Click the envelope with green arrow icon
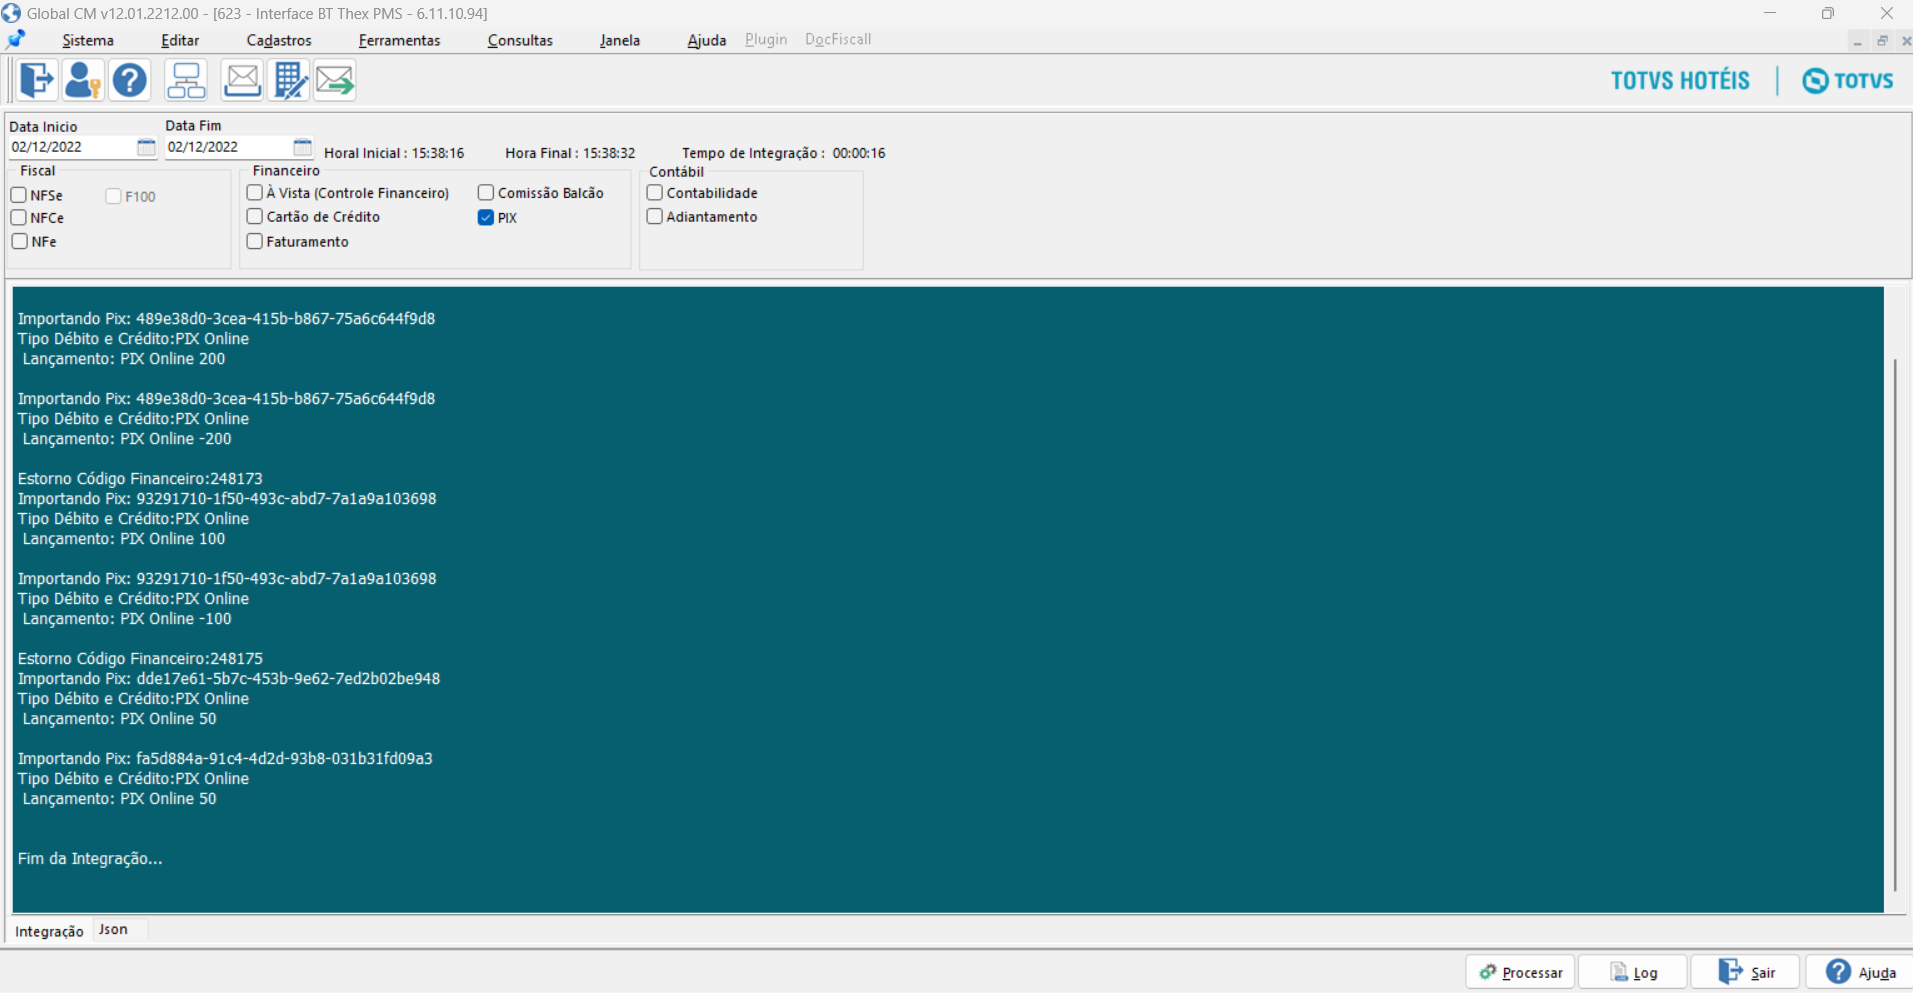Viewport: 1913px width, 993px height. pyautogui.click(x=335, y=80)
